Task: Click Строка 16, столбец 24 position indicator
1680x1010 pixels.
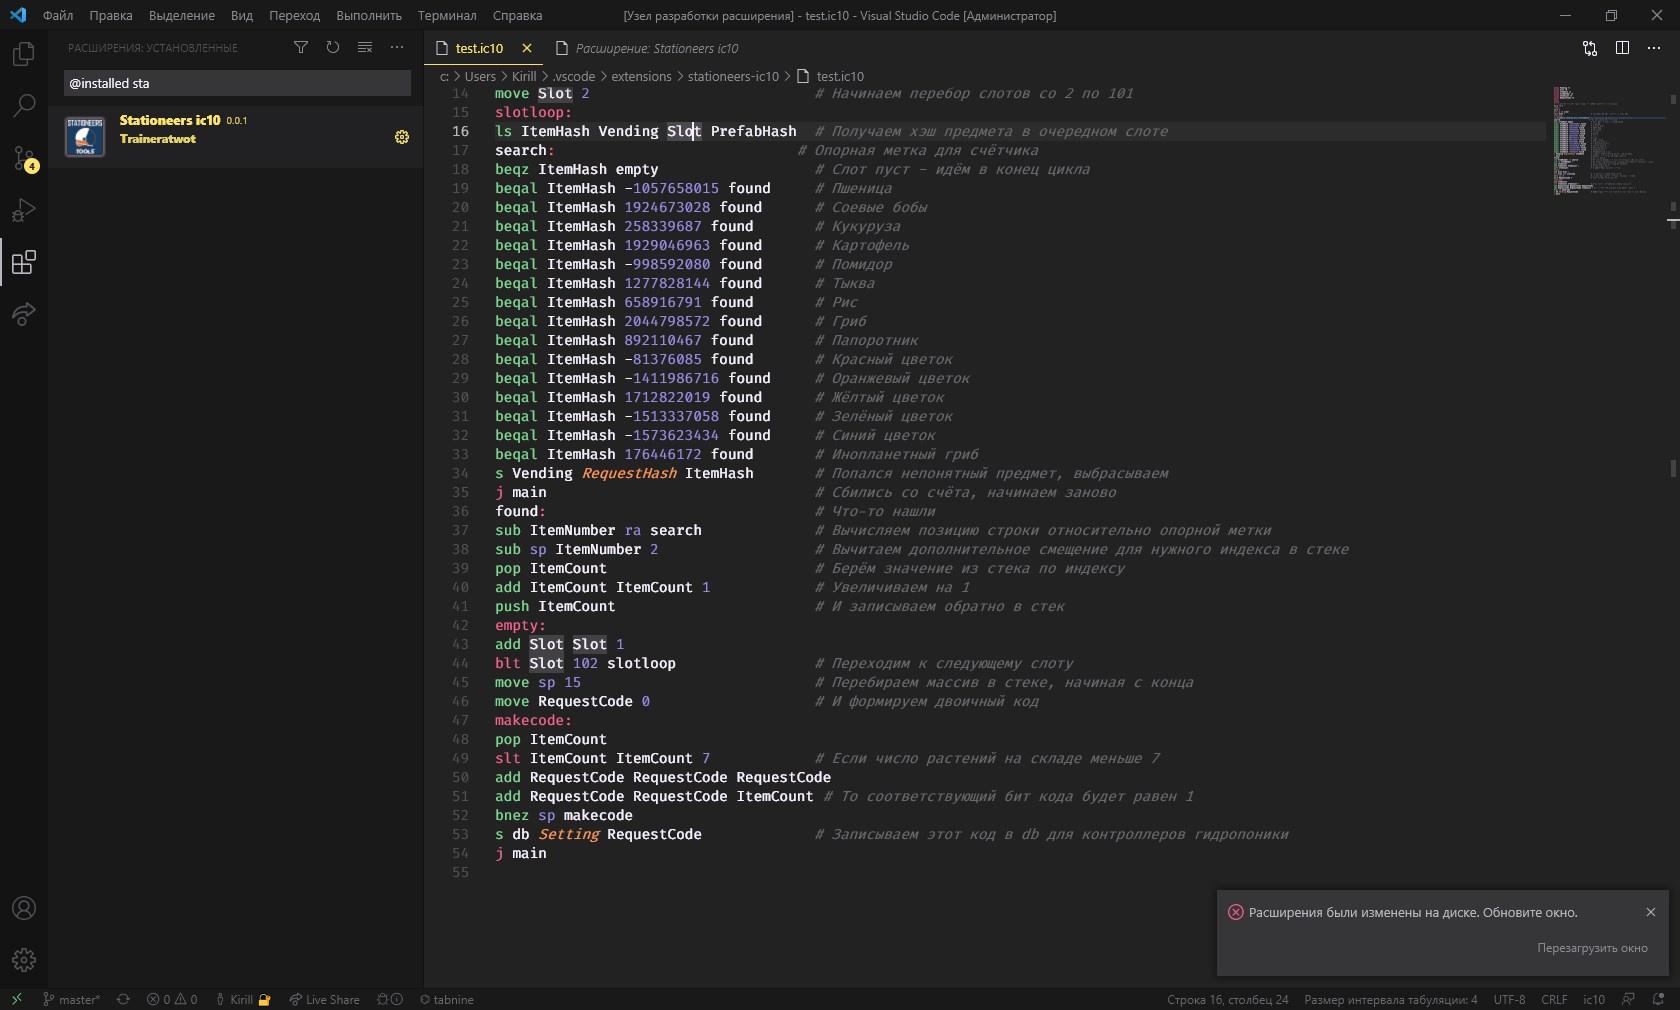Action: pos(1227,999)
